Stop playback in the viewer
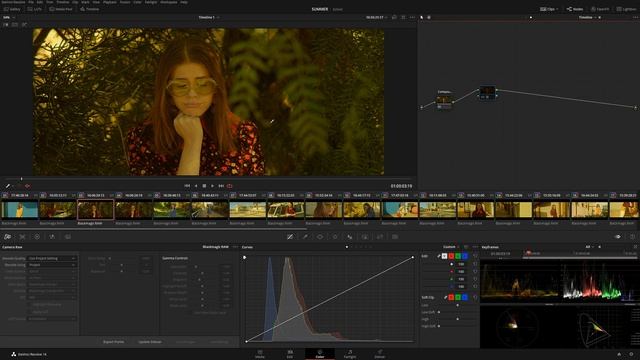This screenshot has width=640, height=360. [x=204, y=186]
